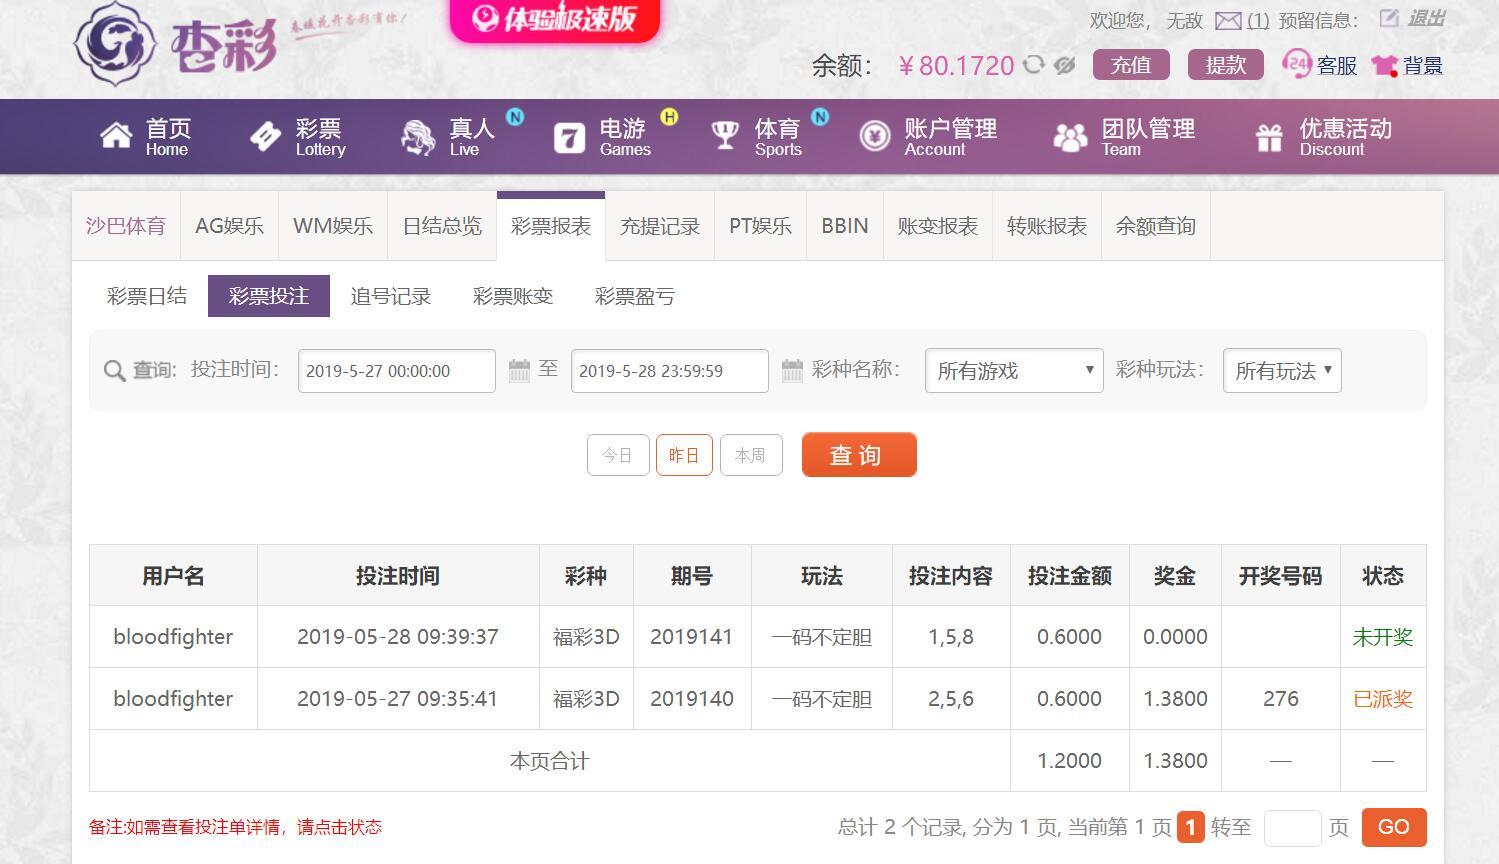Click the 本页合计 totals row label
Screen dimensions: 1499x864
click(x=549, y=761)
